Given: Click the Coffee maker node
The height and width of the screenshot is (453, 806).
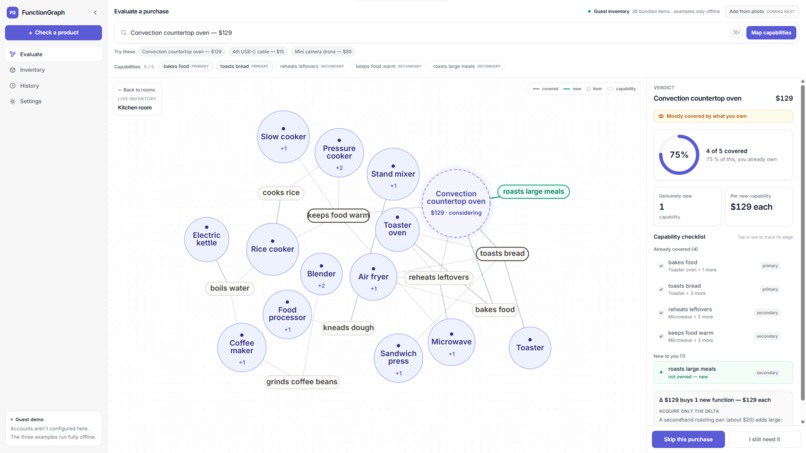Looking at the screenshot, I should point(242,348).
